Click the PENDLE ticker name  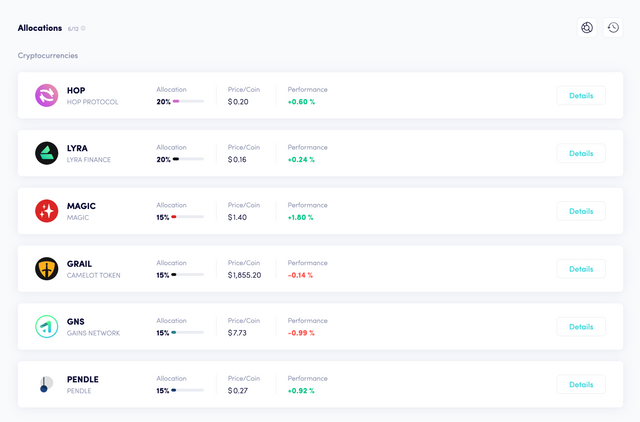pyautogui.click(x=83, y=380)
